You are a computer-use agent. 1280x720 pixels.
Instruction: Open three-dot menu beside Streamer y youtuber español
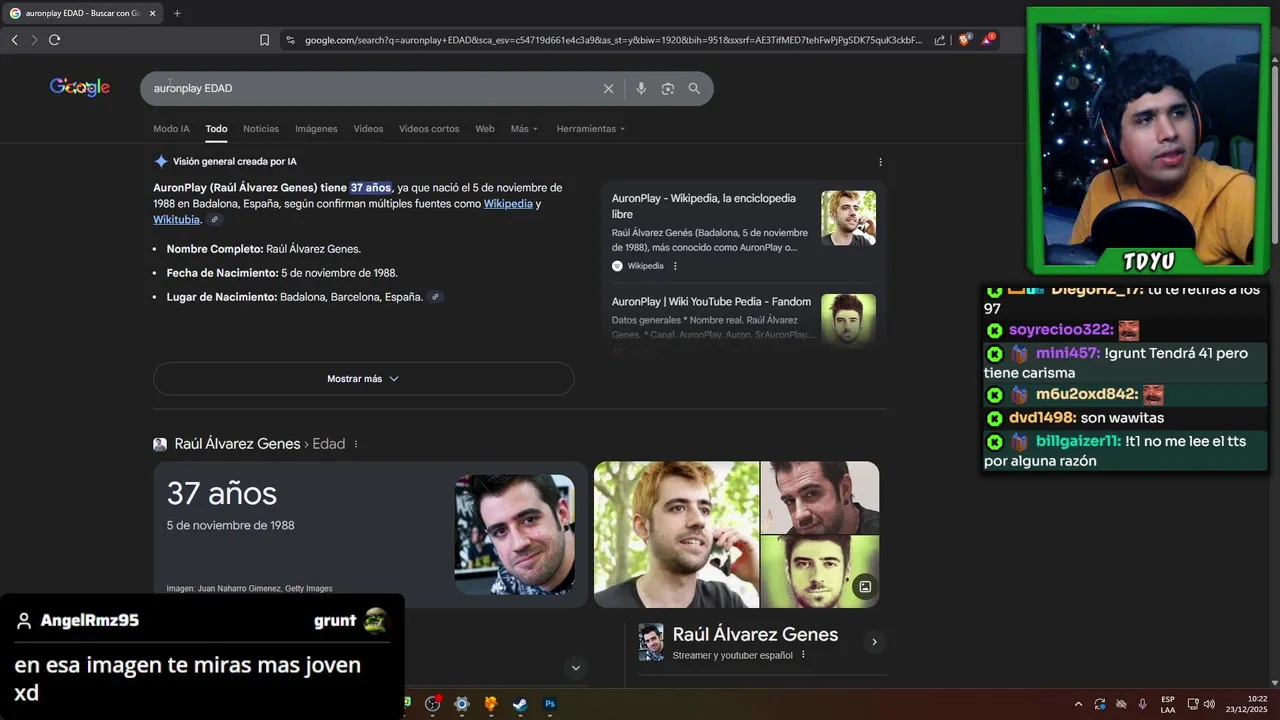click(x=803, y=655)
